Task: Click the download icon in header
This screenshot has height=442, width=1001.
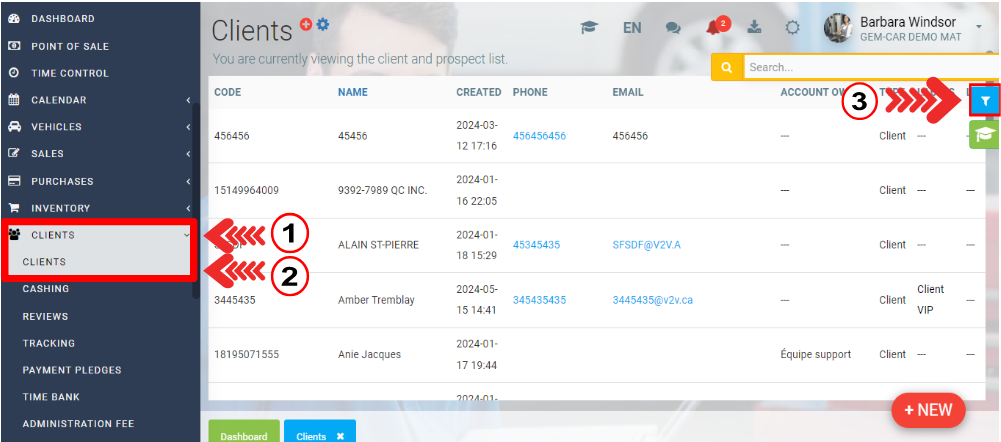Action: pos(755,27)
